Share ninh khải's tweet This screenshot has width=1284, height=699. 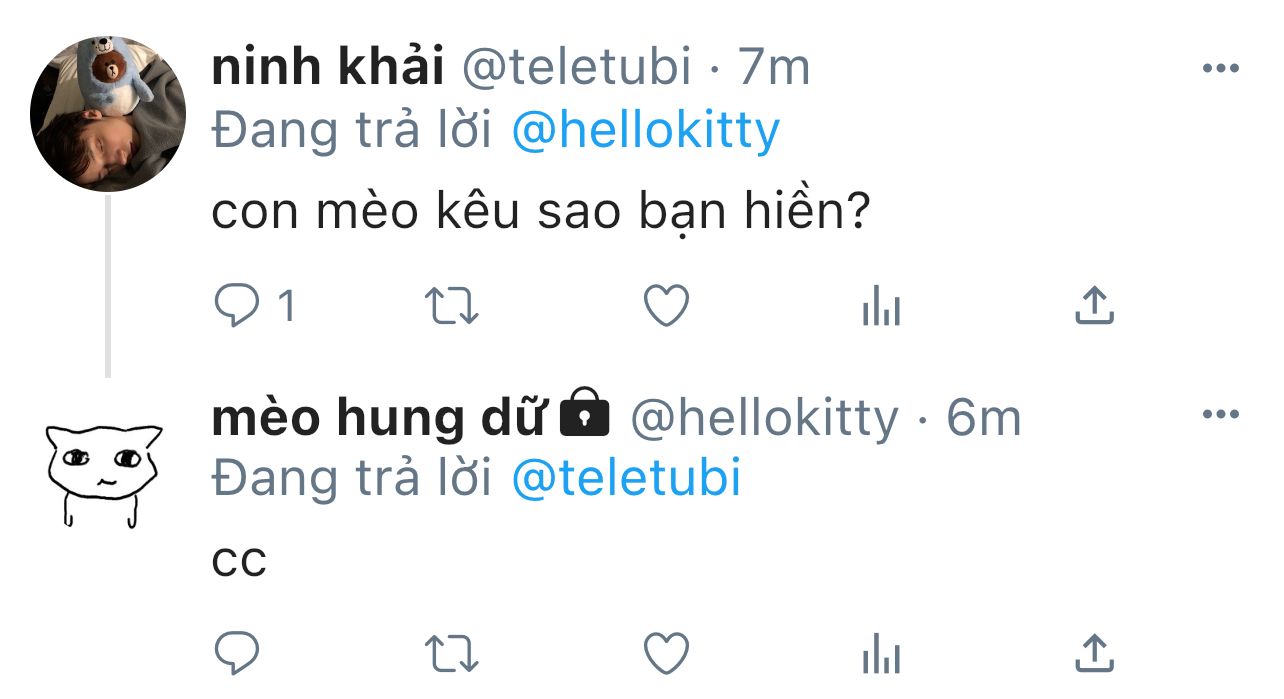coord(1095,305)
